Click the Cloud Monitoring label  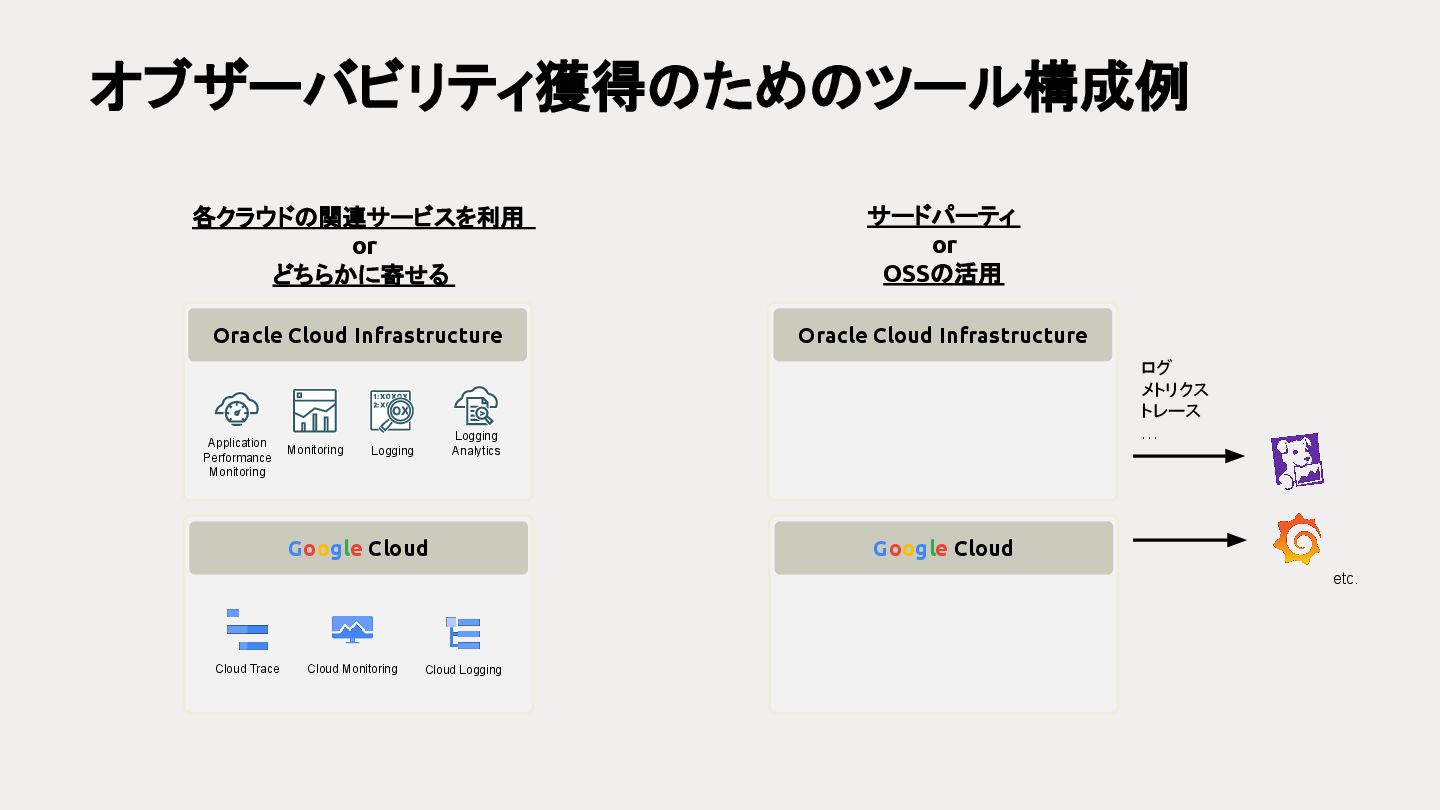[352, 669]
